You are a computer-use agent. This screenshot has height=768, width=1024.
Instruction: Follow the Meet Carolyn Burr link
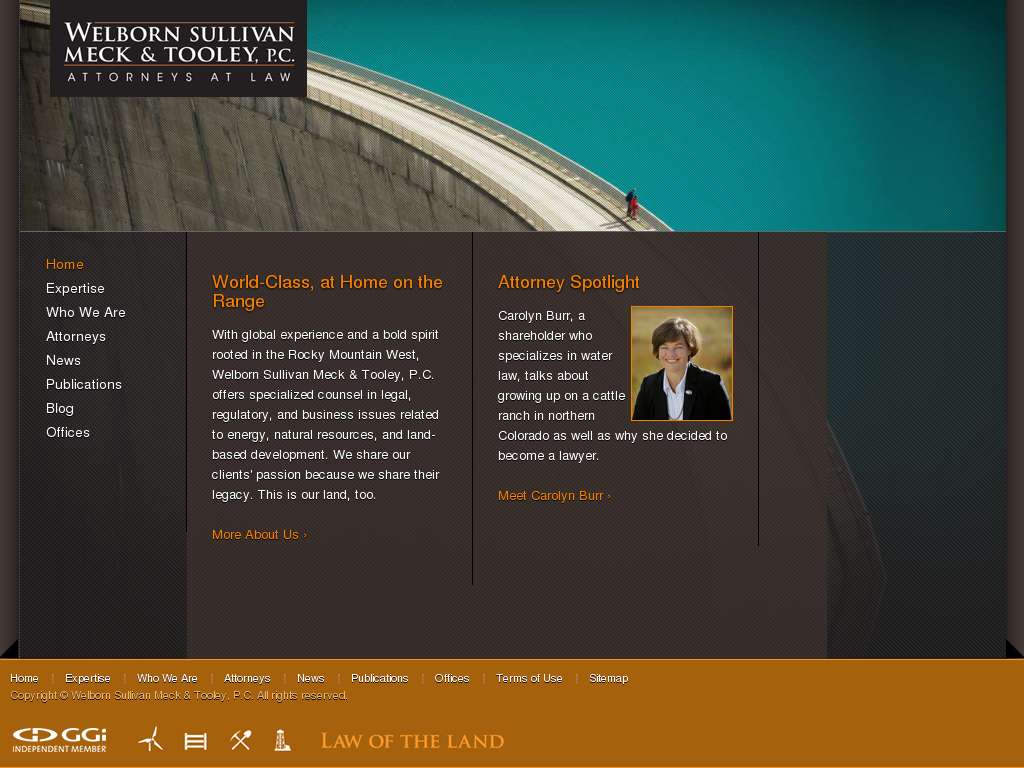pos(554,496)
